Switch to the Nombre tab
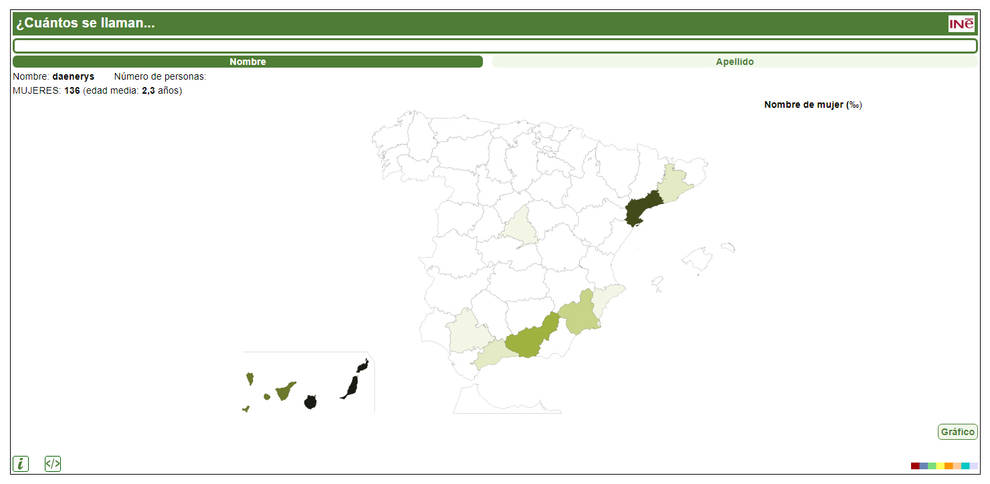Image resolution: width=990 pixels, height=484 pixels. pos(247,62)
